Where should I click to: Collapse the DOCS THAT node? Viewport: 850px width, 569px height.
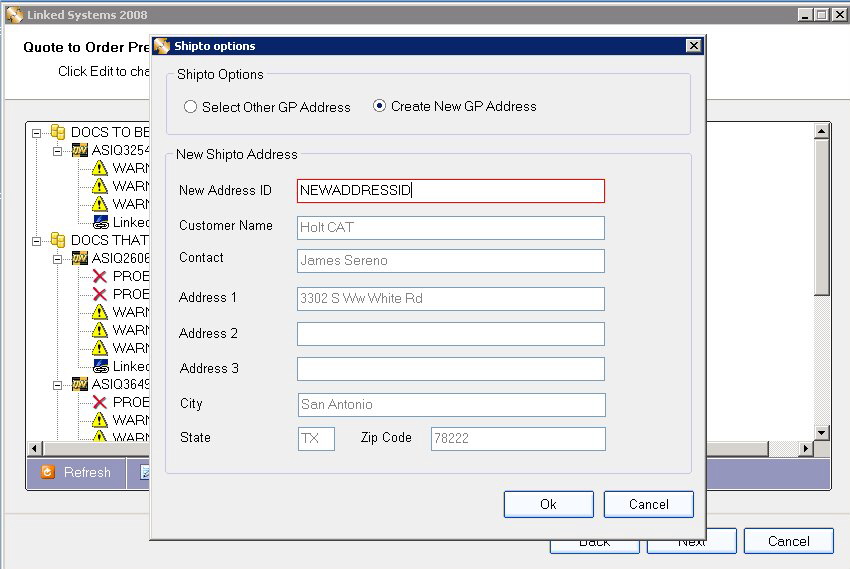pyautogui.click(x=36, y=241)
